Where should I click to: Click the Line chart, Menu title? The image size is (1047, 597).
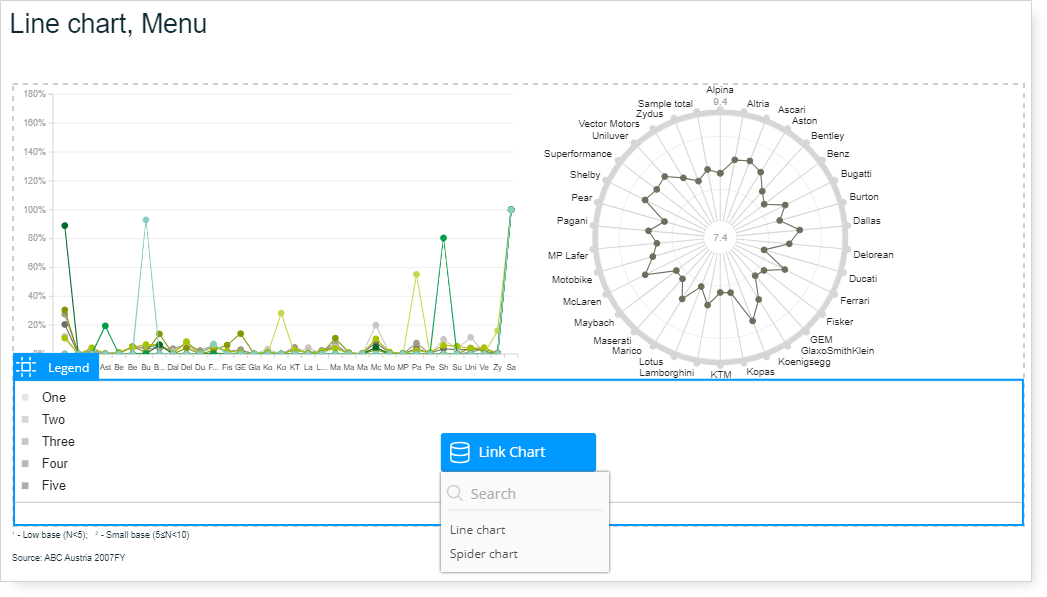108,24
